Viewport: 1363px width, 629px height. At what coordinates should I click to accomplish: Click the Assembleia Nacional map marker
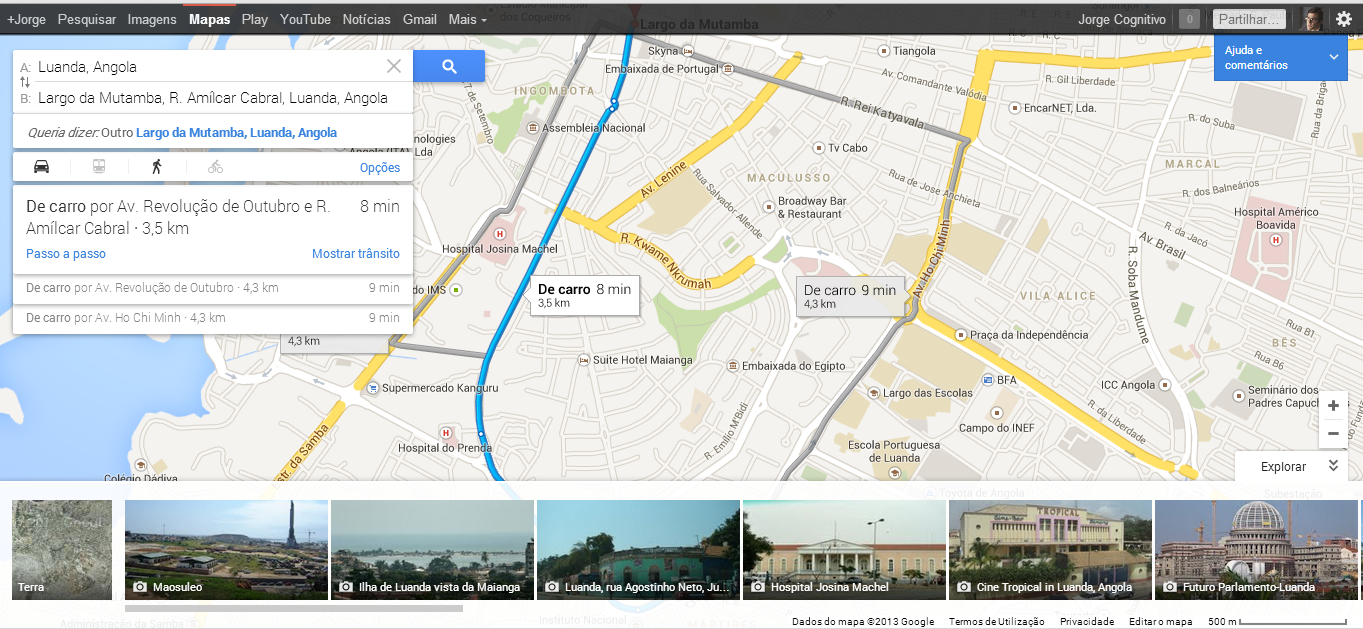pos(533,128)
